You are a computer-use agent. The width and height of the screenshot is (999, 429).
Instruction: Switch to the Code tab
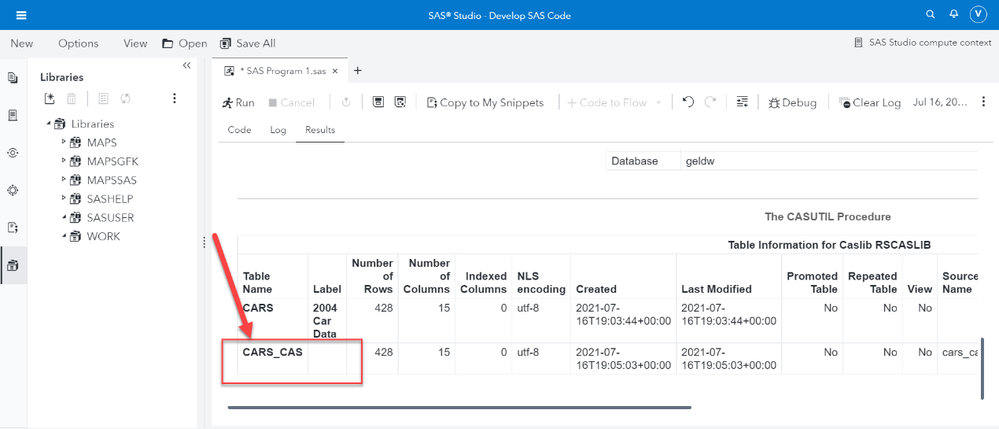click(x=239, y=130)
